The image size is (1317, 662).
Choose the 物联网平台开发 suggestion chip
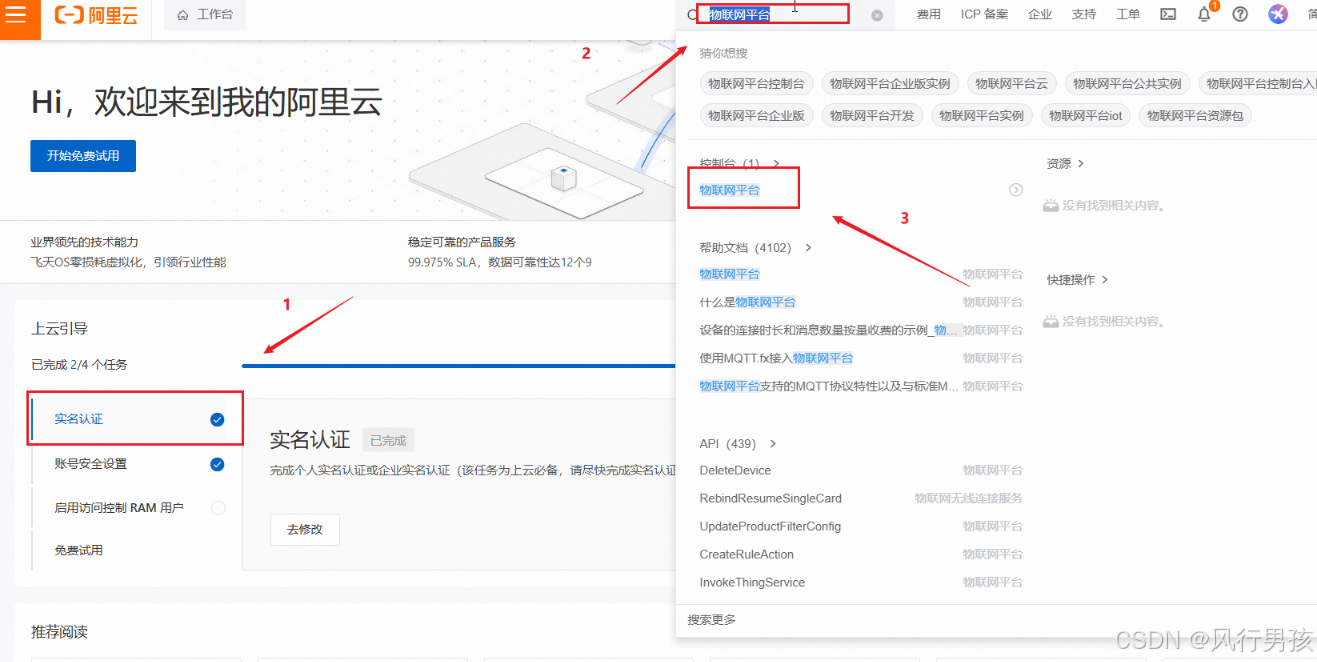point(872,116)
